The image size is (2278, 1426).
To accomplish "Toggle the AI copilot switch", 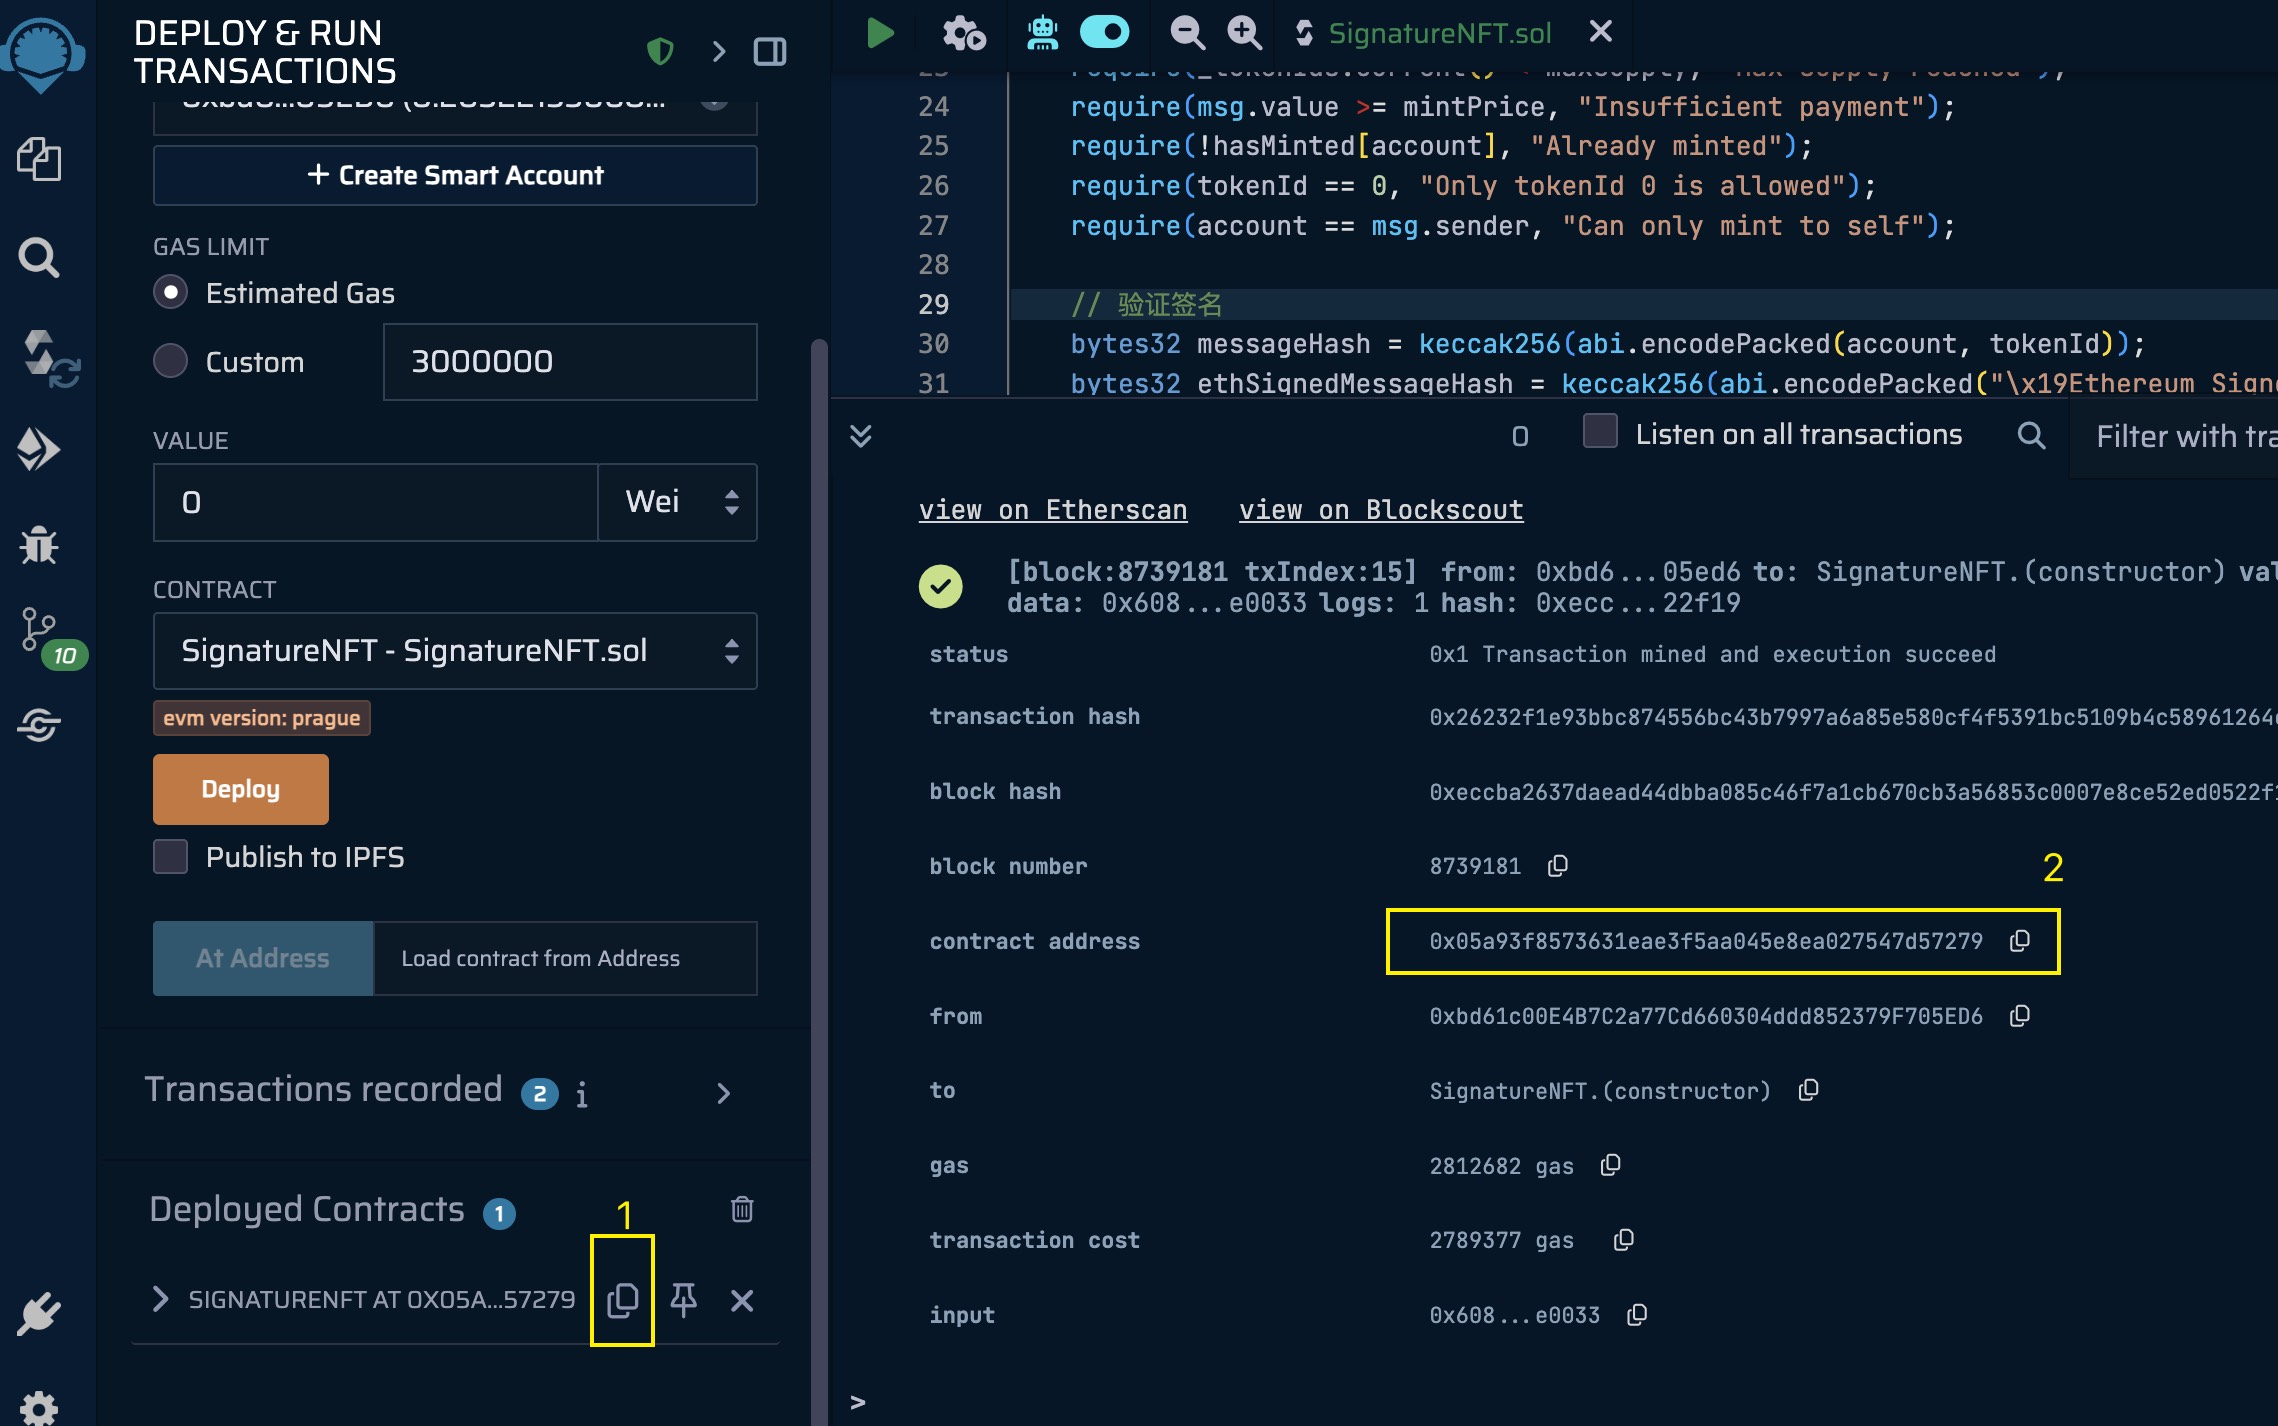I will (1105, 32).
